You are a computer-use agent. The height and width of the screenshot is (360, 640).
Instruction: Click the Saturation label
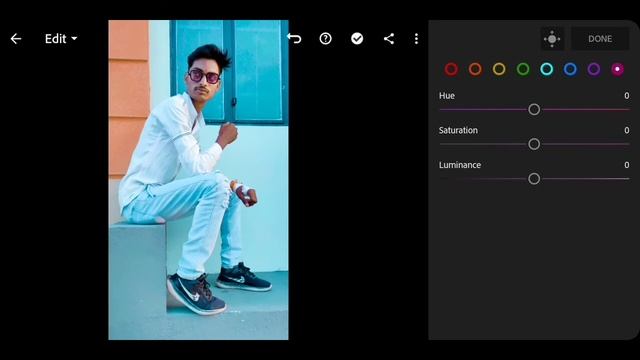tap(458, 131)
